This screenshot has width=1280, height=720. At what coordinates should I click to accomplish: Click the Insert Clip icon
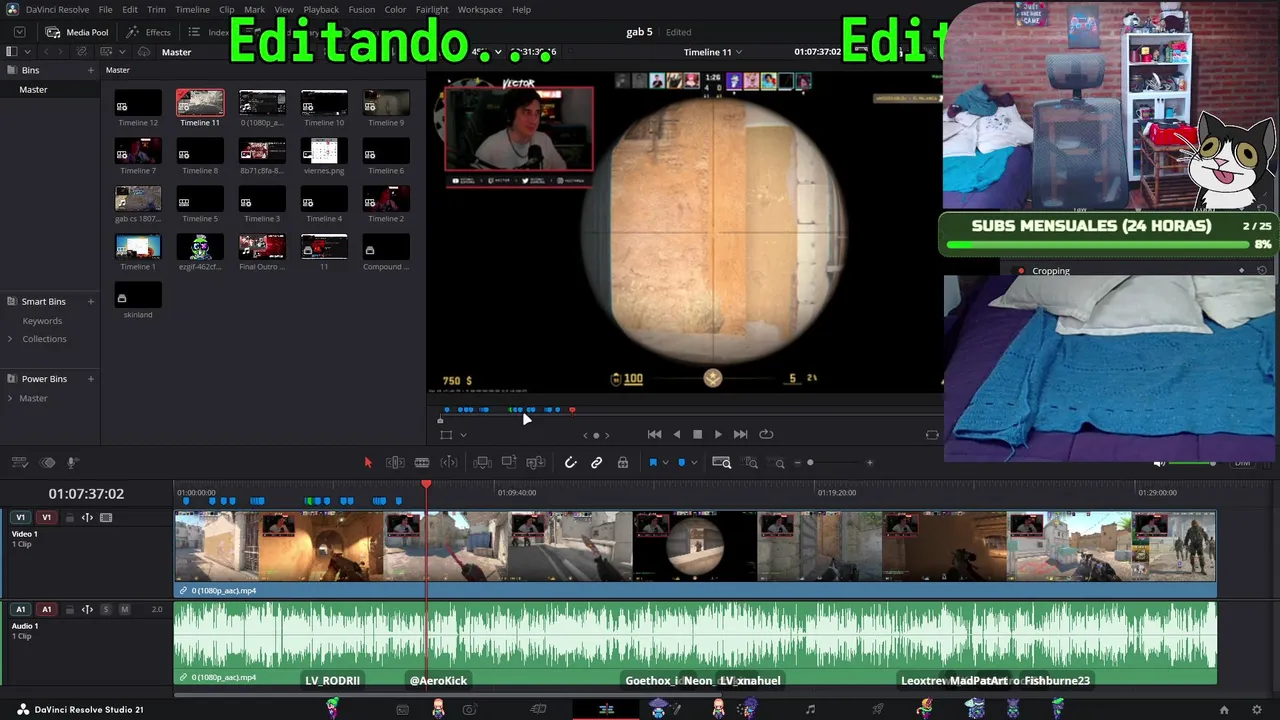pyautogui.click(x=482, y=462)
